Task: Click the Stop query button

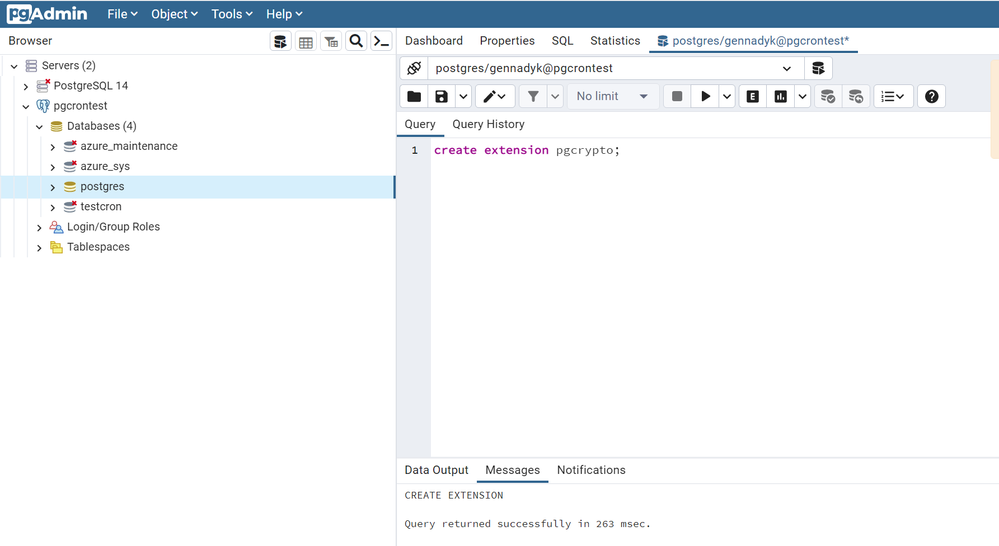Action: (x=677, y=96)
